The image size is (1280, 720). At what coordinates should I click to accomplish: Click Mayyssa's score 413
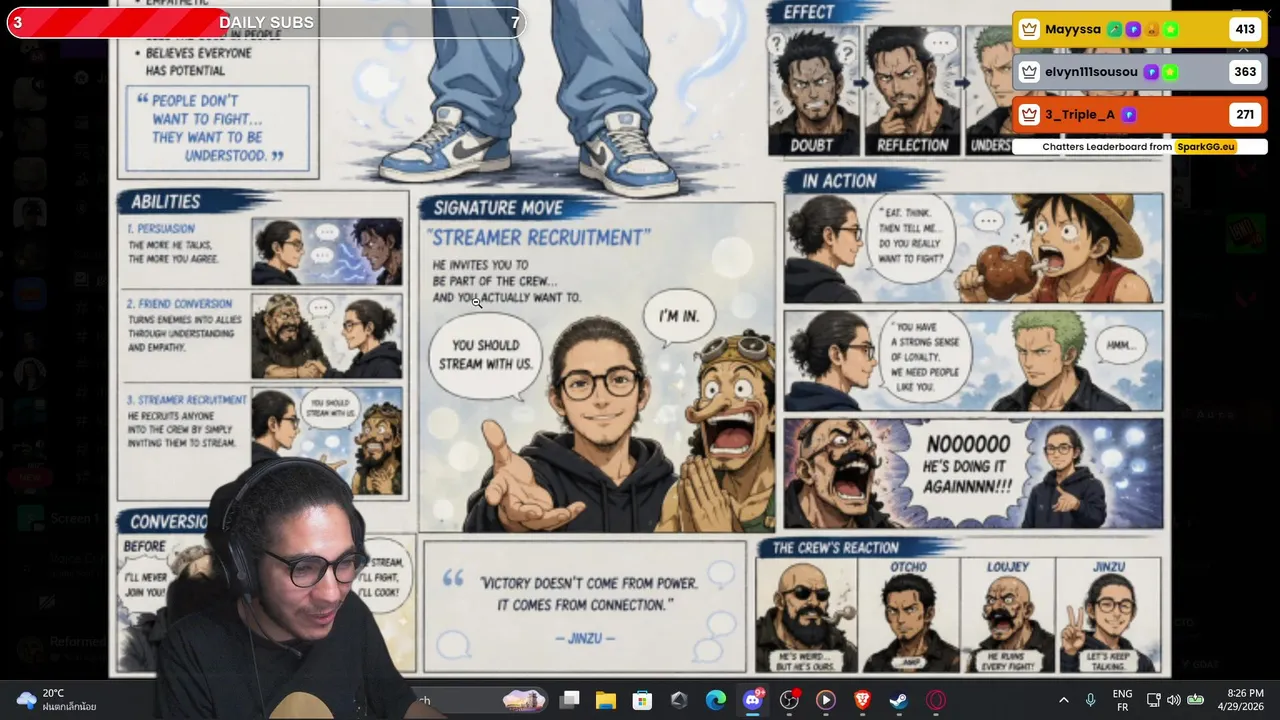click(x=1244, y=29)
